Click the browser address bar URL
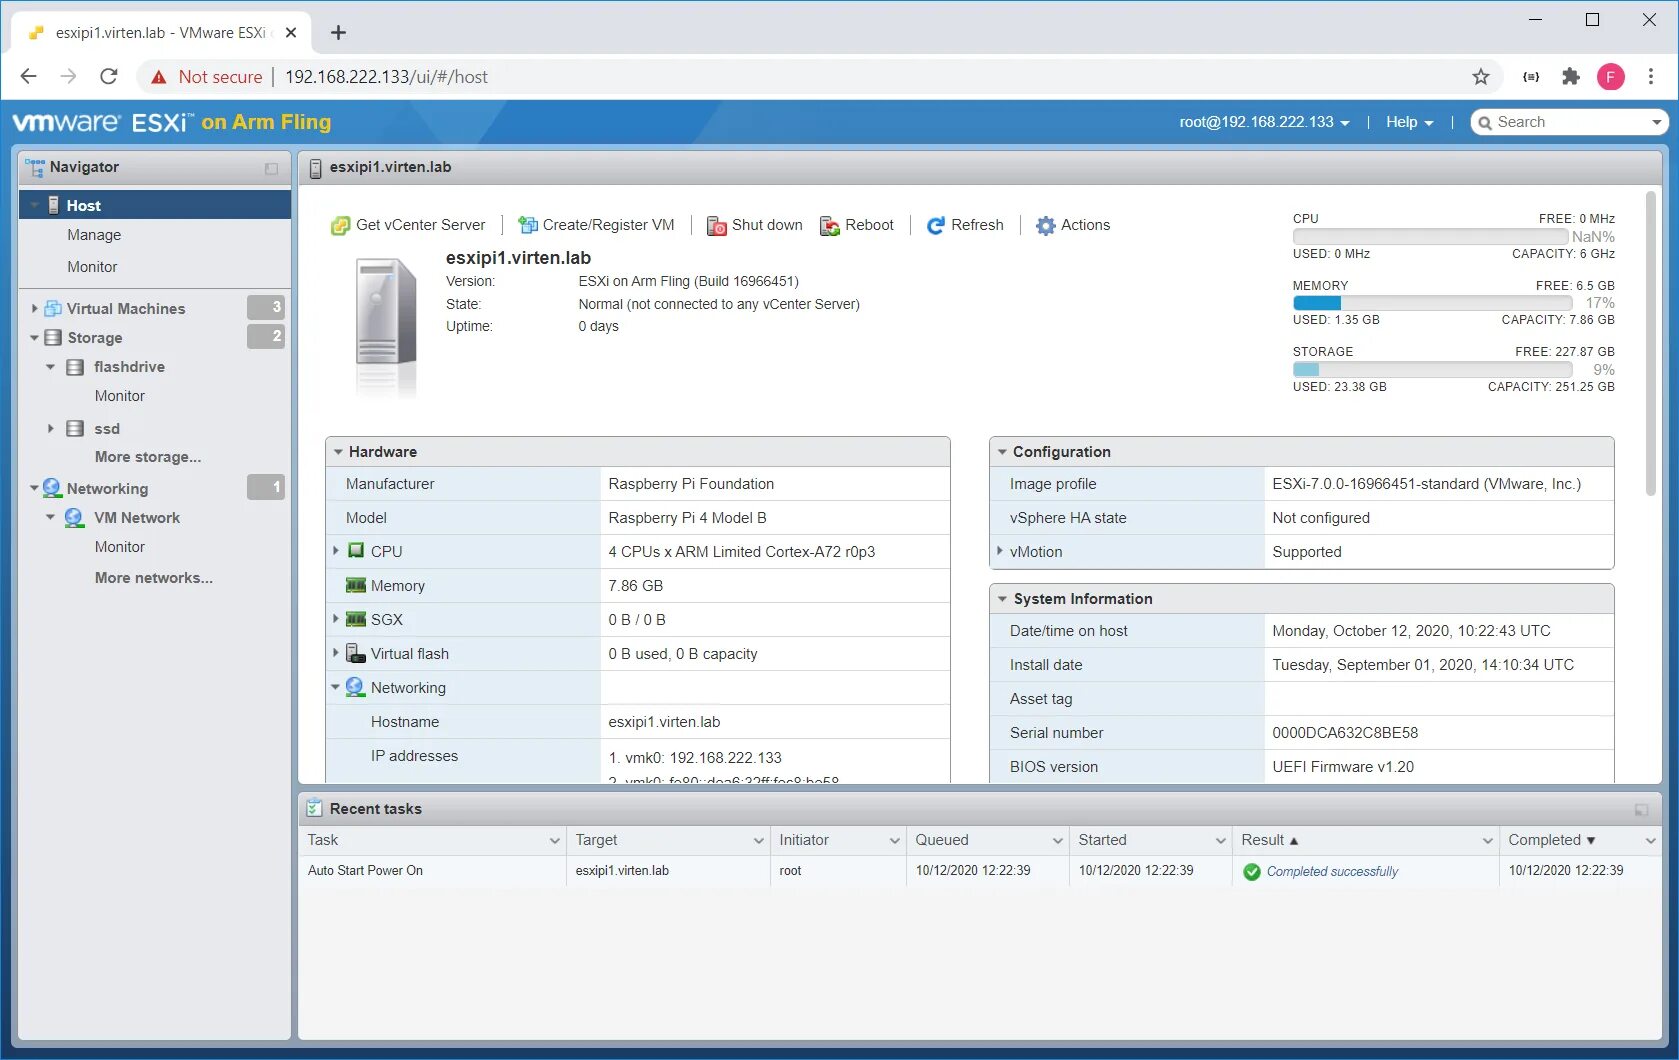Viewport: 1679px width, 1060px height. click(386, 77)
